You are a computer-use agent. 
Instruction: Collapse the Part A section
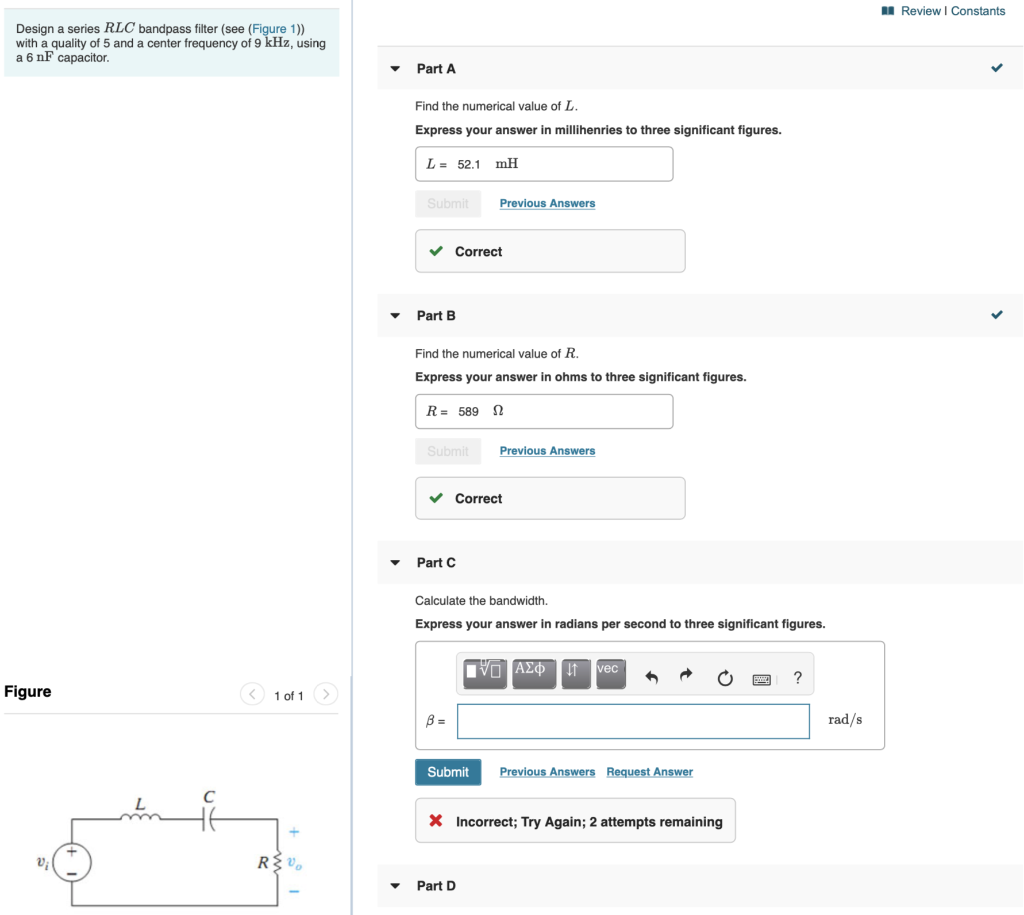point(394,68)
